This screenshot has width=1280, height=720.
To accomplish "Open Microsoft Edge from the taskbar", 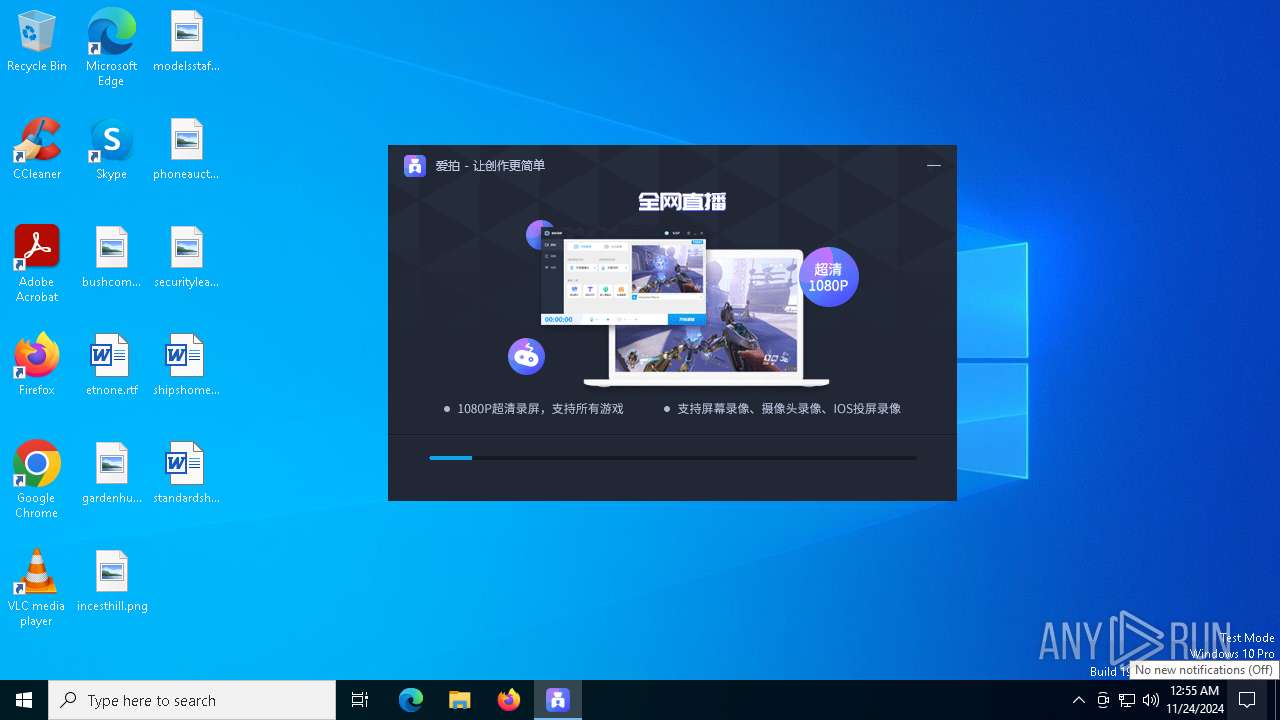I will tap(411, 700).
